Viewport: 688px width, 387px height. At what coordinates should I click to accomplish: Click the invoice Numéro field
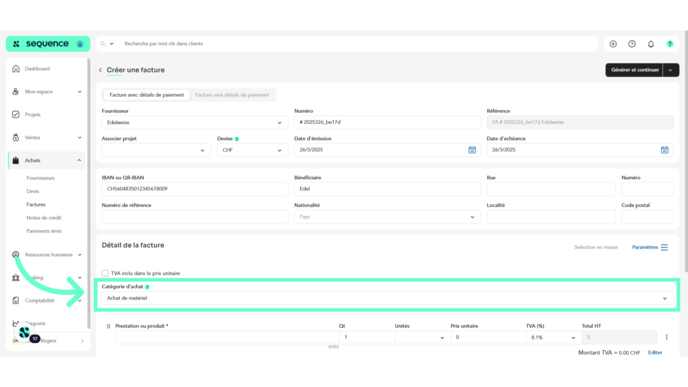[387, 122]
